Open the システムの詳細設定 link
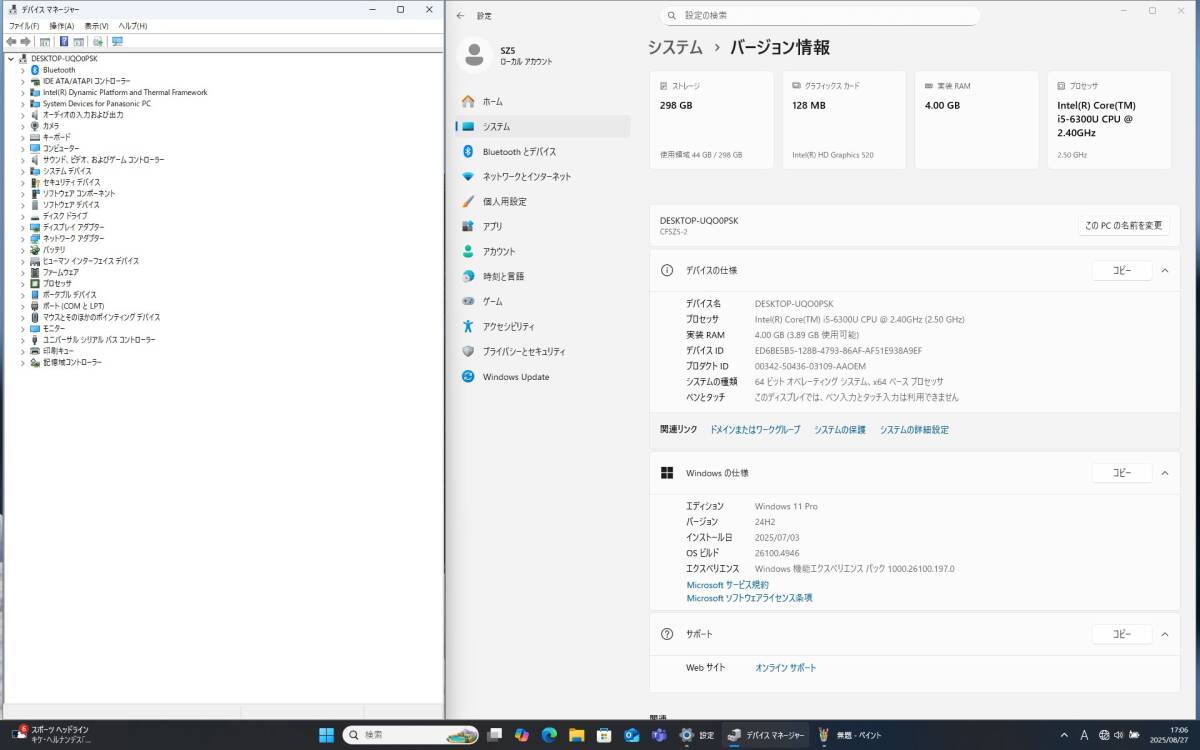This screenshot has height=750, width=1200. pyautogui.click(x=914, y=430)
